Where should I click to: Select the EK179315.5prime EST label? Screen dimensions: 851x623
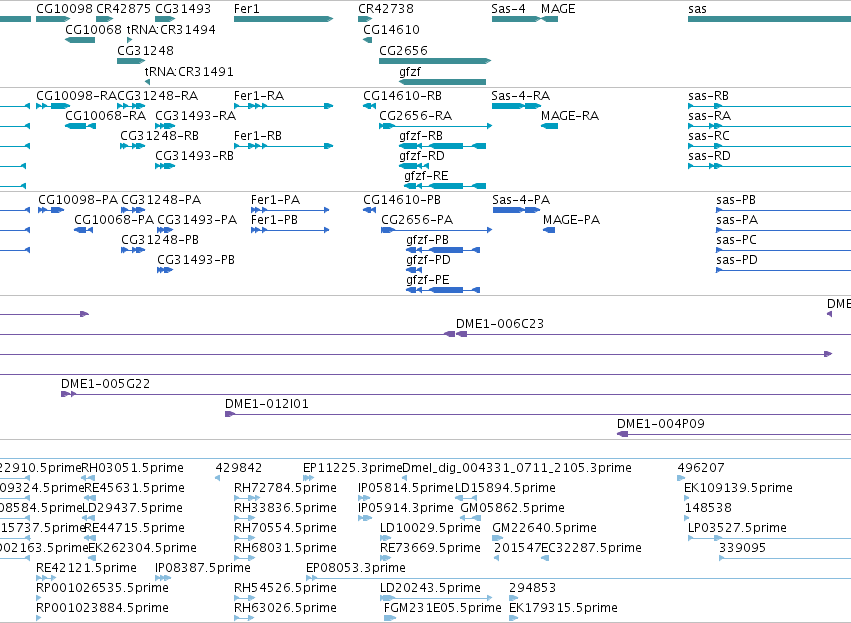pos(563,608)
